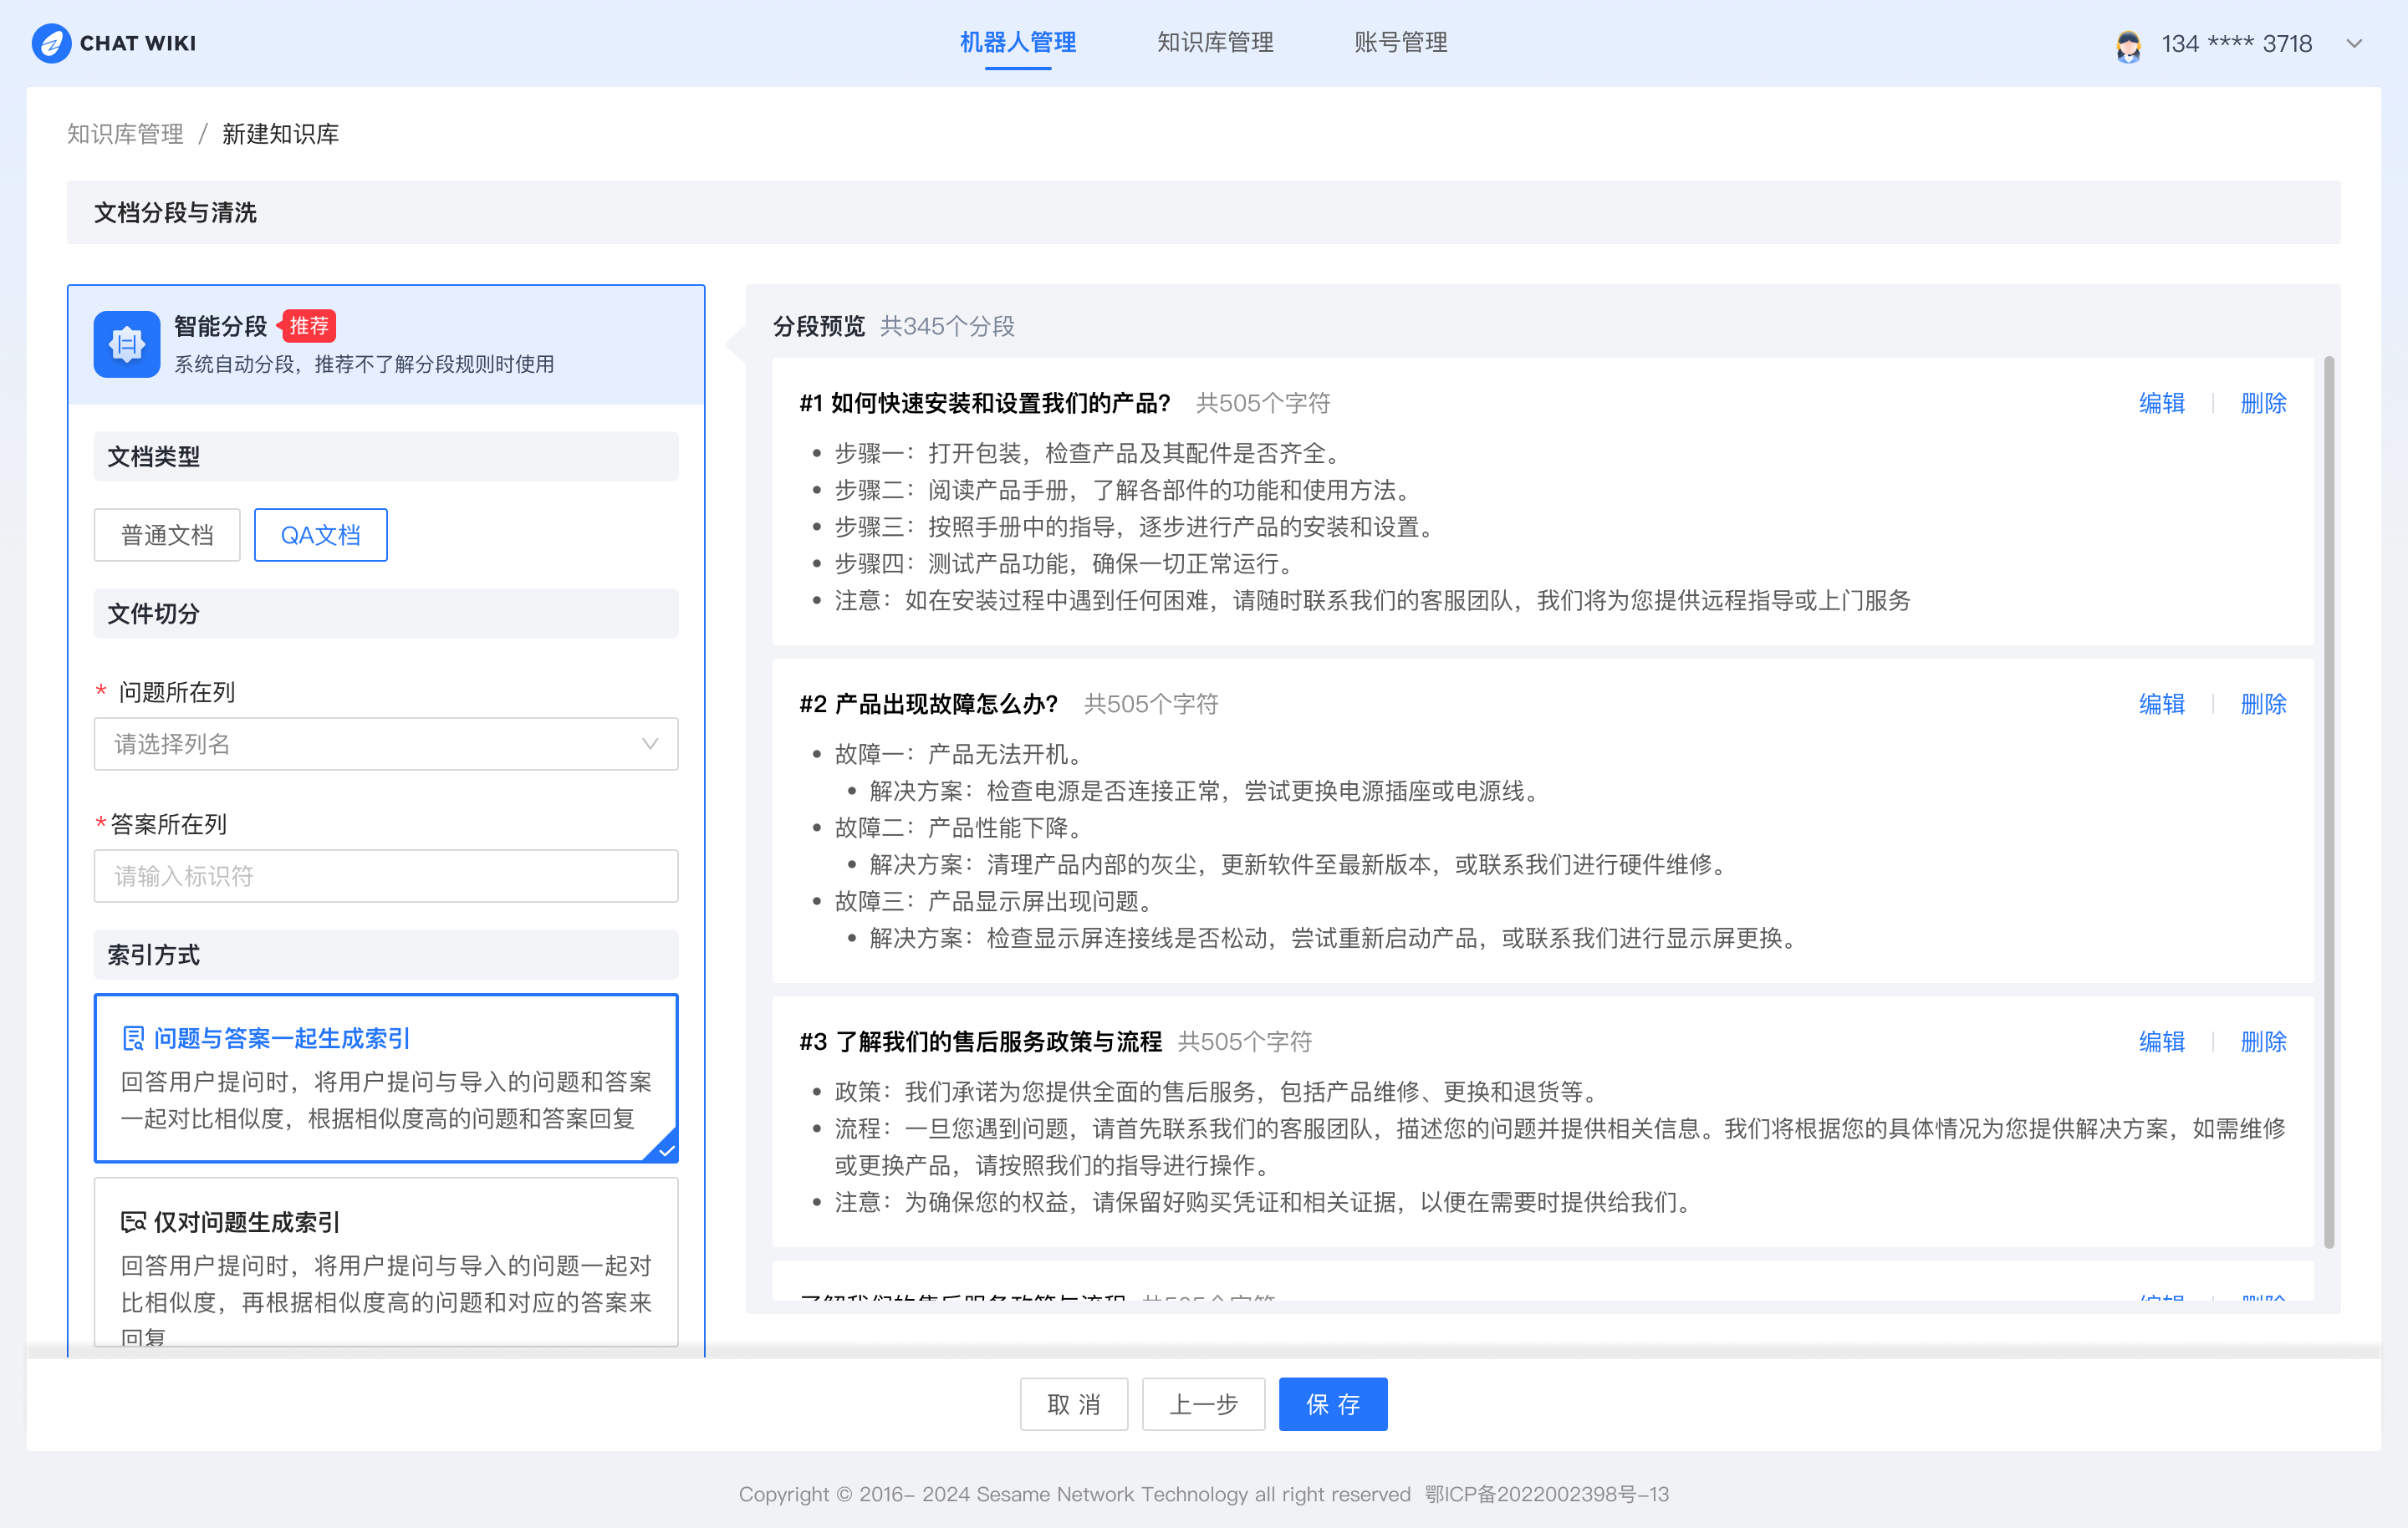Delete segment #2 产品出现故障
2408x1528 pixels.
point(2263,704)
